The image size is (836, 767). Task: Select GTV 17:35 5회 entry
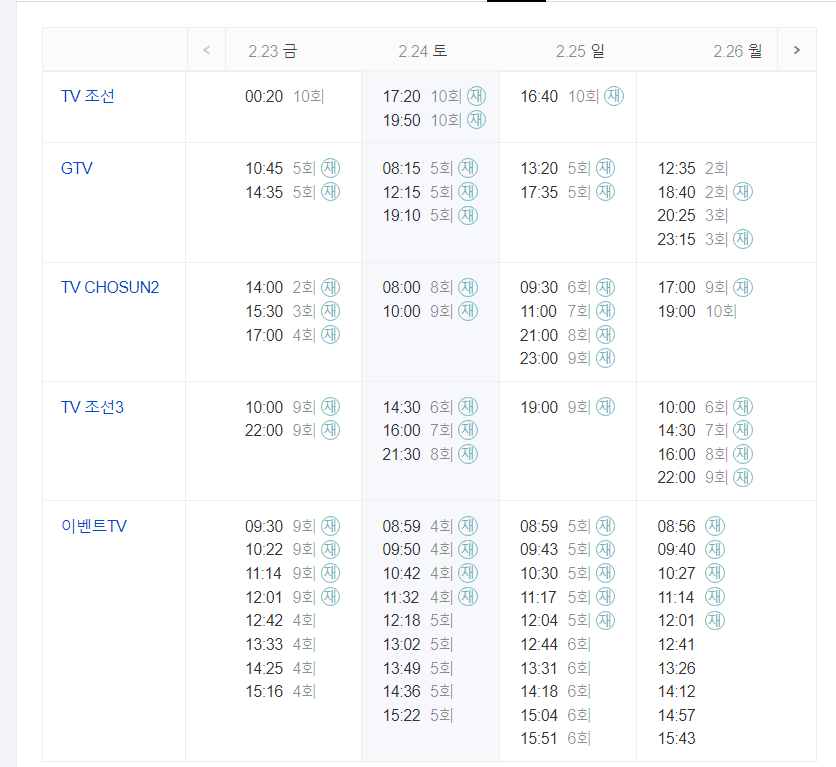point(567,192)
